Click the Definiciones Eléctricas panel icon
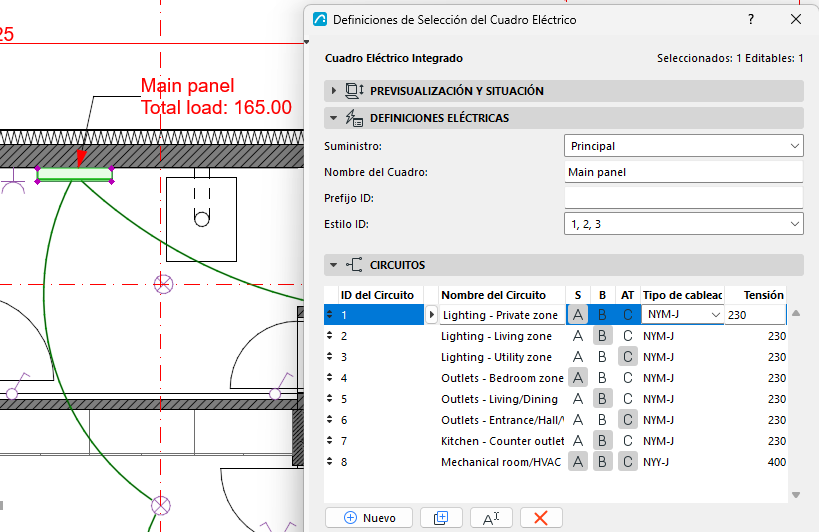Viewport: 819px width, 532px height. [354, 118]
